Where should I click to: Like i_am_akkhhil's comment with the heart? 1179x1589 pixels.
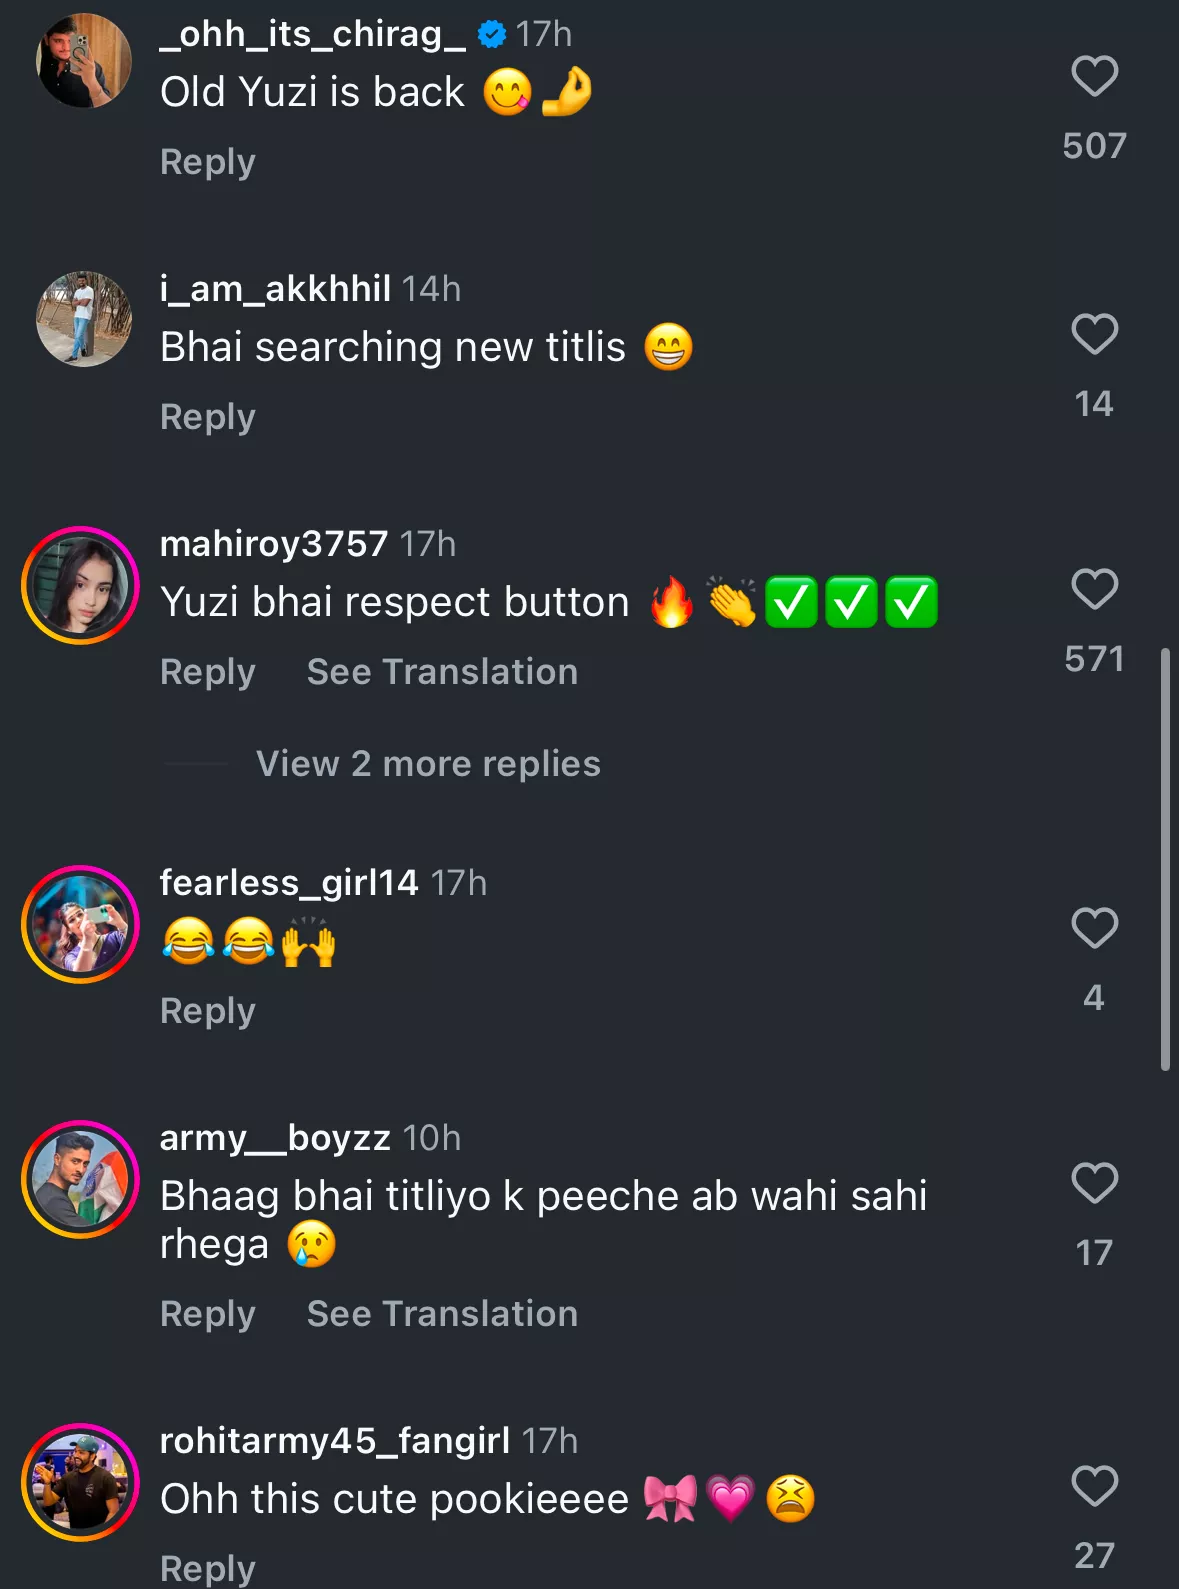pyautogui.click(x=1094, y=335)
